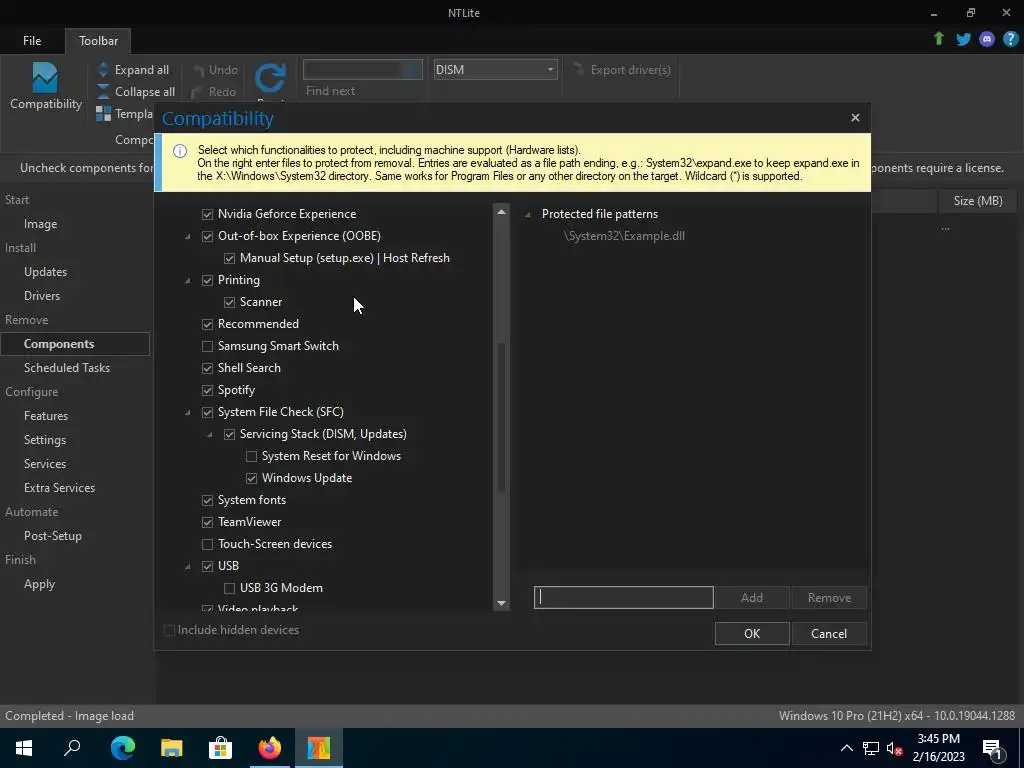Click the Compatibility toolbar icon
The width and height of the screenshot is (1024, 768).
point(45,78)
